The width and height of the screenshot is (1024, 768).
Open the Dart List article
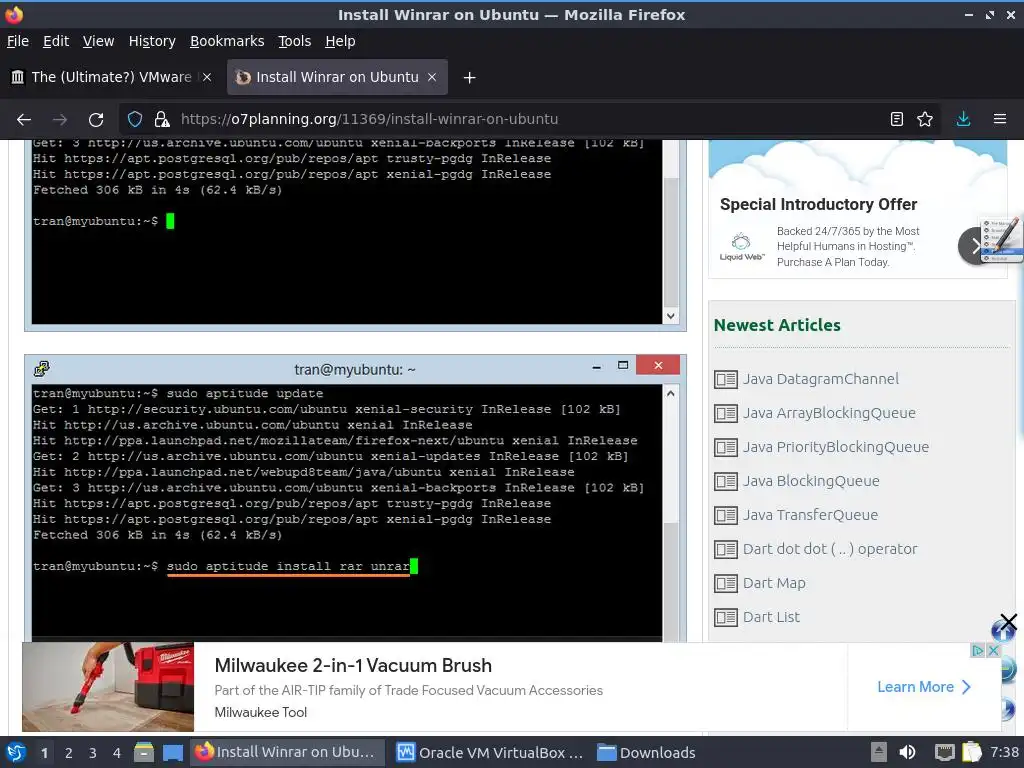click(x=771, y=616)
